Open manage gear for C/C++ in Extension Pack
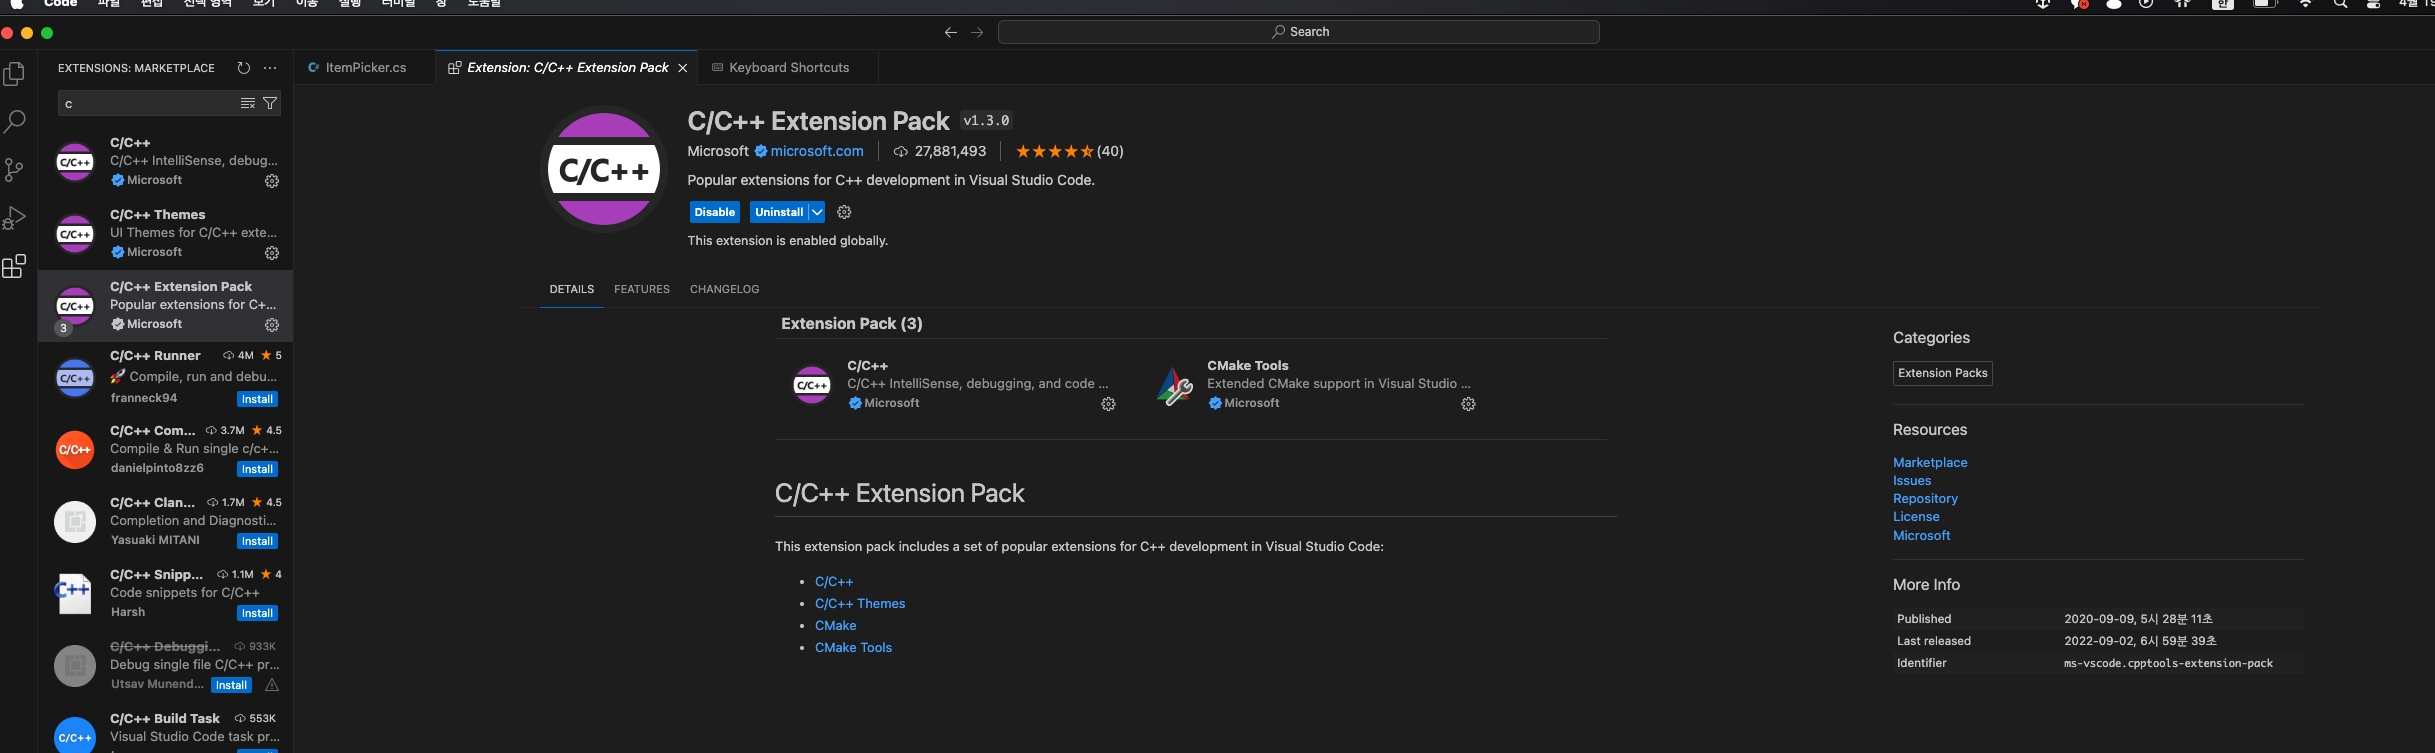The image size is (2435, 753). pos(1108,404)
